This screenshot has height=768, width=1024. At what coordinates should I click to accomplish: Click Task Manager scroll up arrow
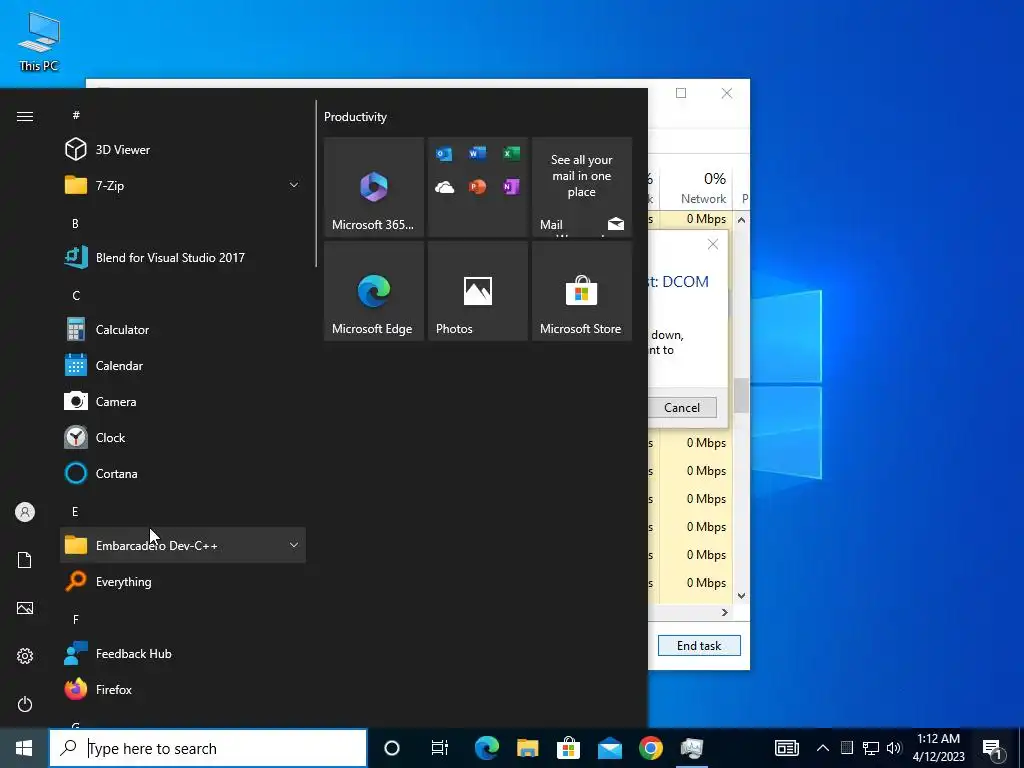[x=741, y=220]
